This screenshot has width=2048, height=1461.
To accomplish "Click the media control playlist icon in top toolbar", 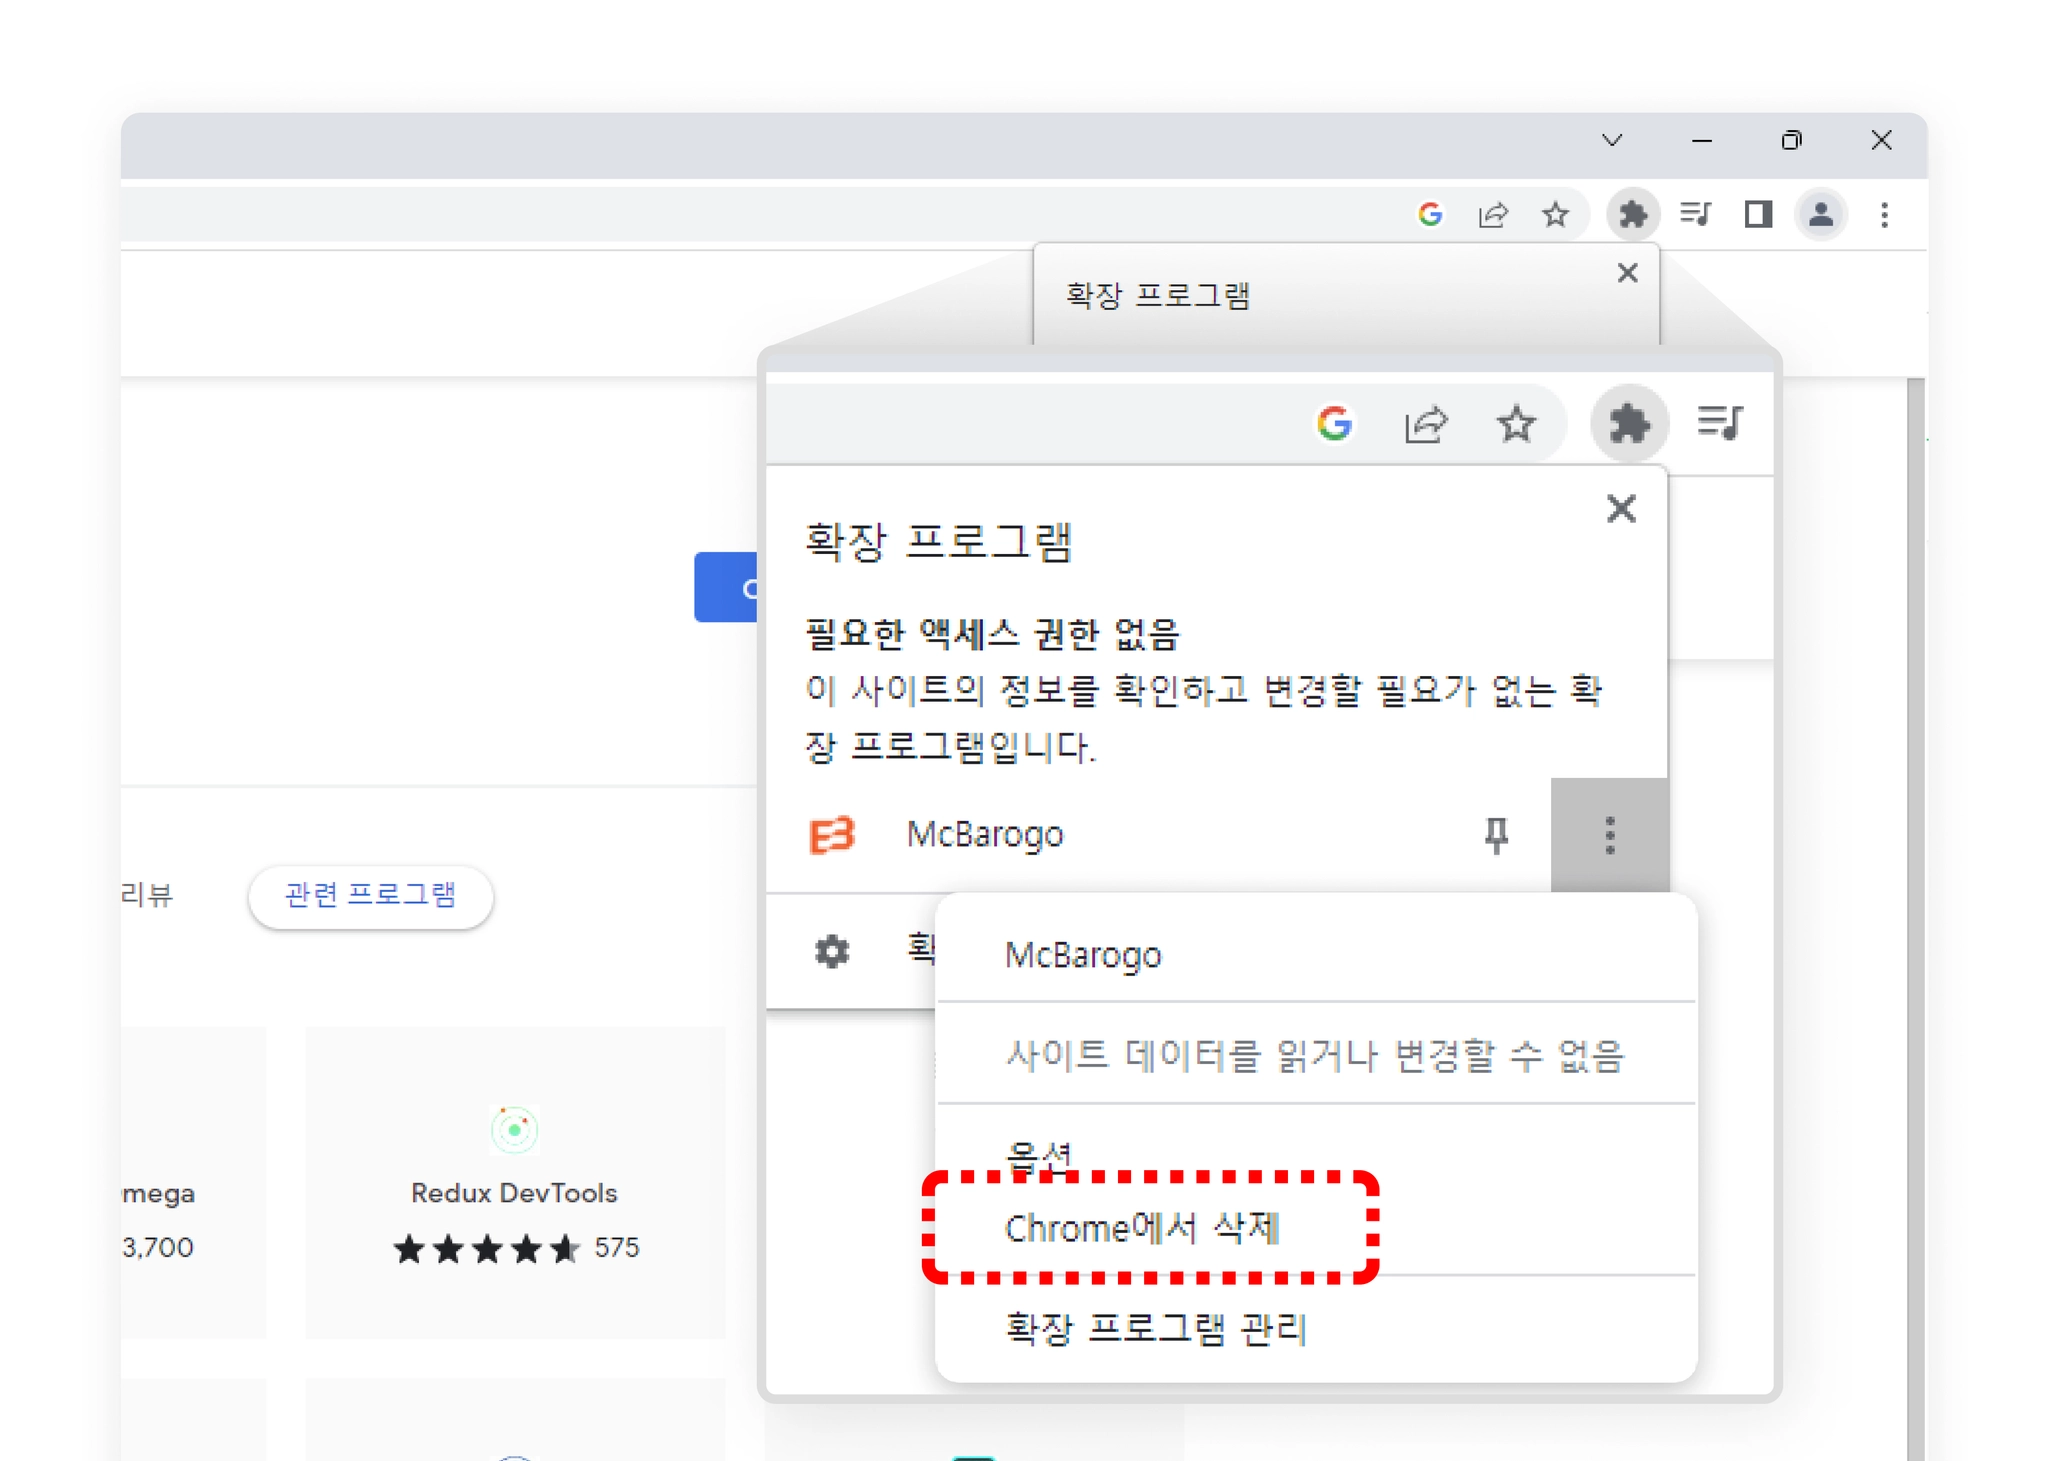I will 1695,214.
